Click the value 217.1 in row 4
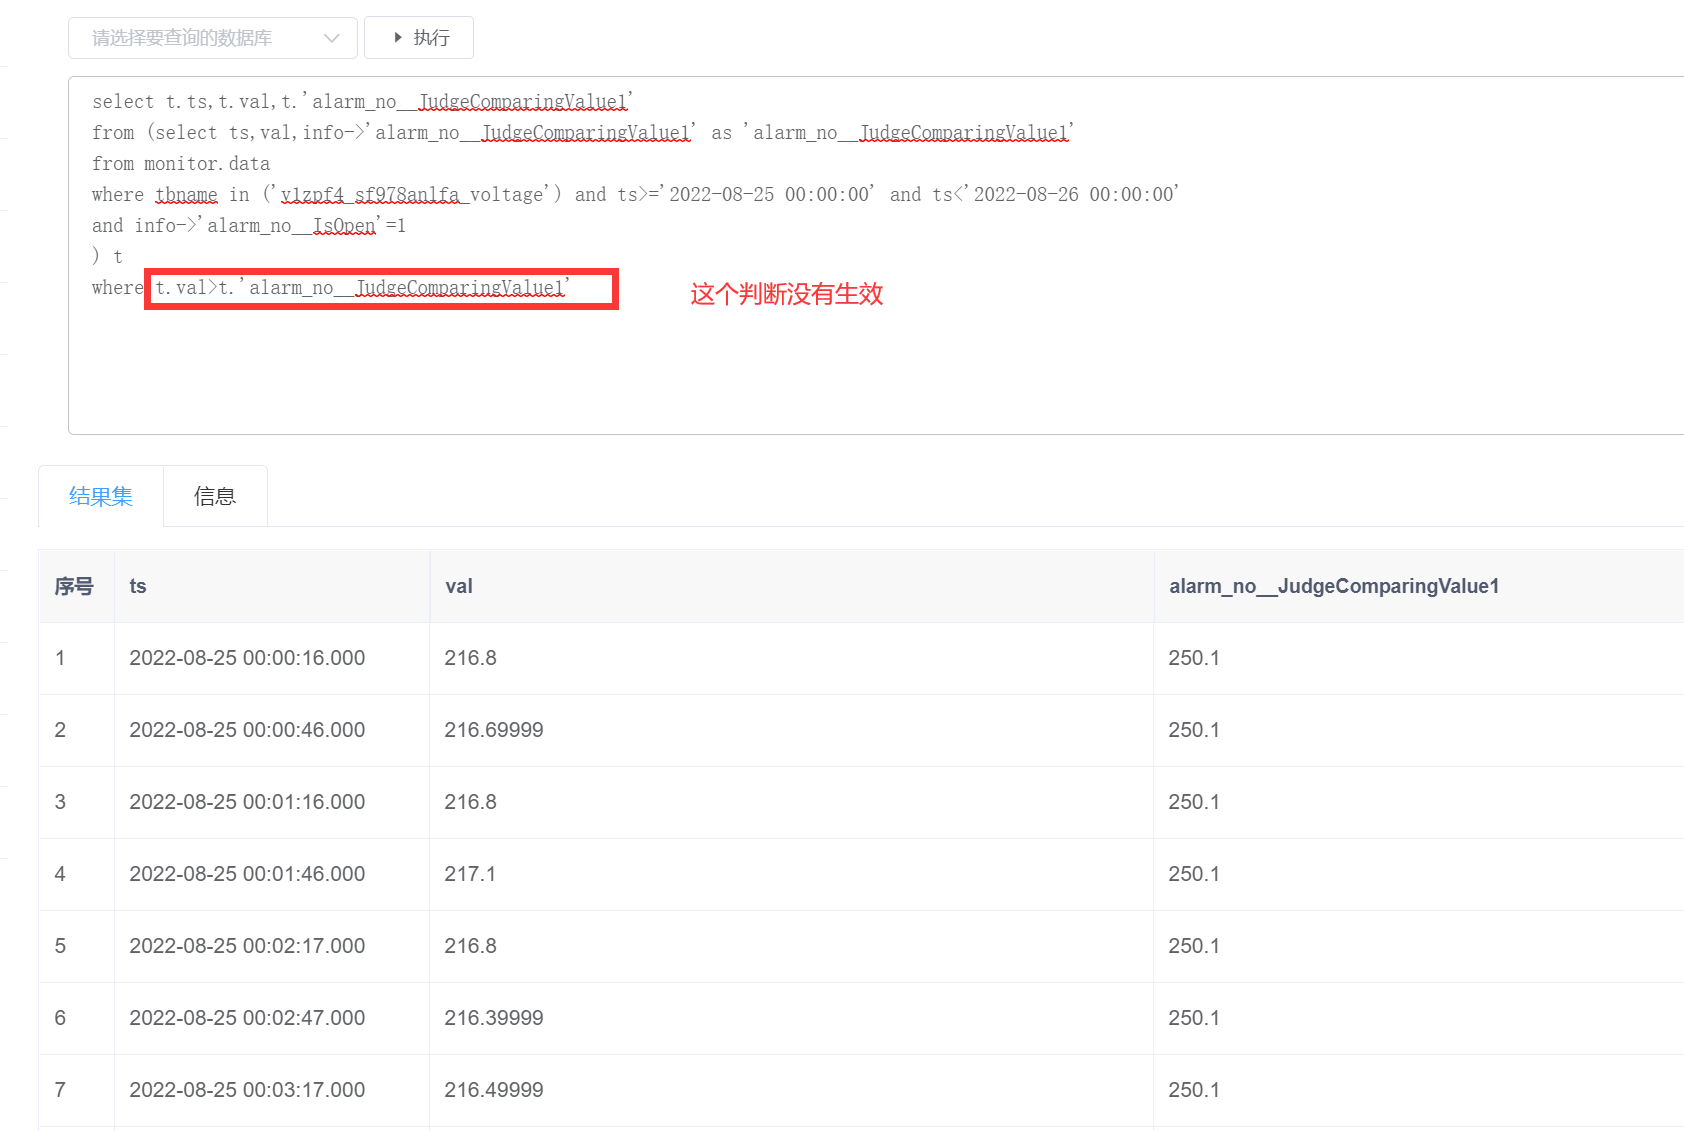Image resolution: width=1684 pixels, height=1131 pixels. (x=470, y=873)
